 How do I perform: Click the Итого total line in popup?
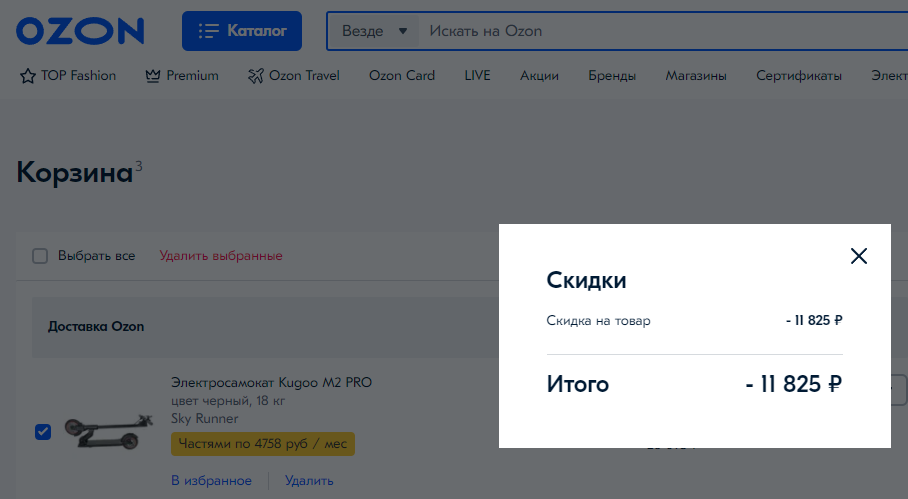coord(694,384)
